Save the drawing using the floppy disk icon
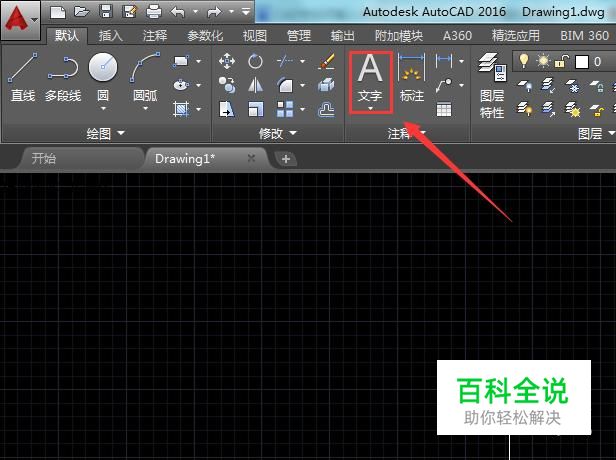This screenshot has width=616, height=460. [x=106, y=12]
